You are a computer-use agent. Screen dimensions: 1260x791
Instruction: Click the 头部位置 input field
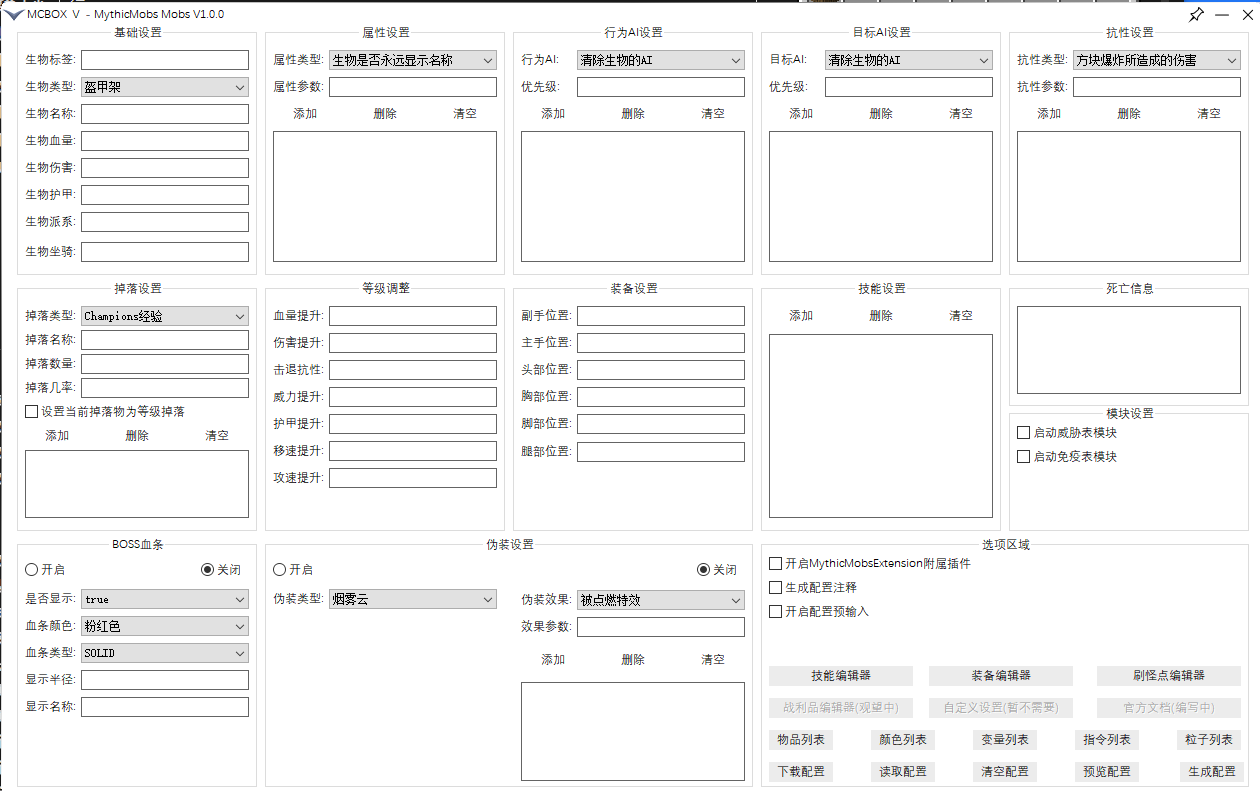click(661, 370)
